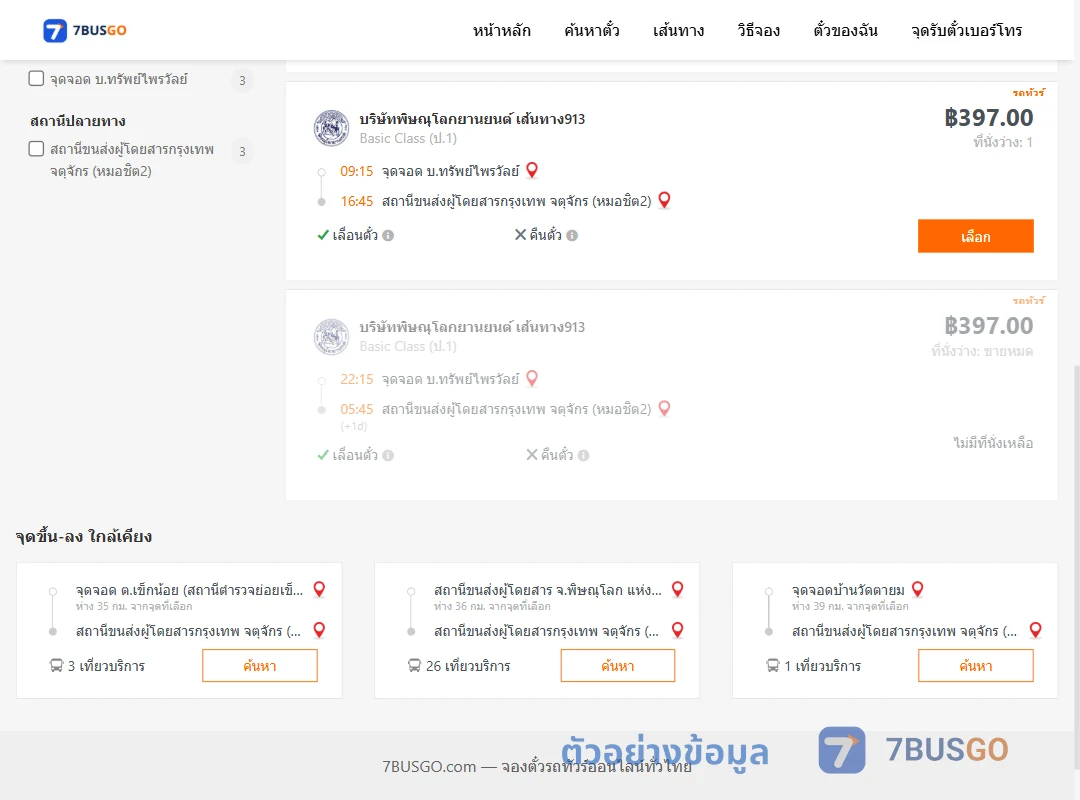The width and height of the screenshot is (1080, 800).
Task: Click the ที่นั่งว่าง: ขายหมด status text
Action: [x=982, y=351]
